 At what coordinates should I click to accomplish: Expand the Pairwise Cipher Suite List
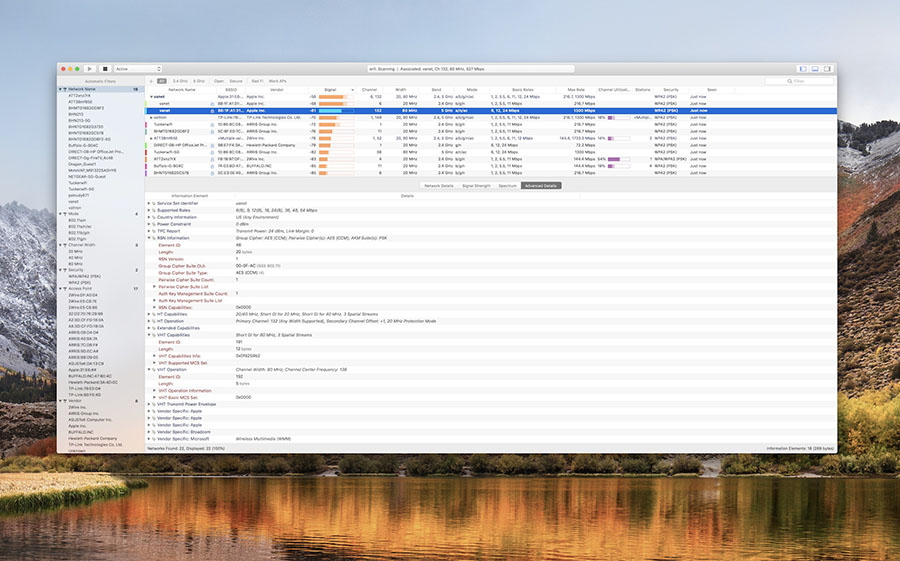click(154, 287)
